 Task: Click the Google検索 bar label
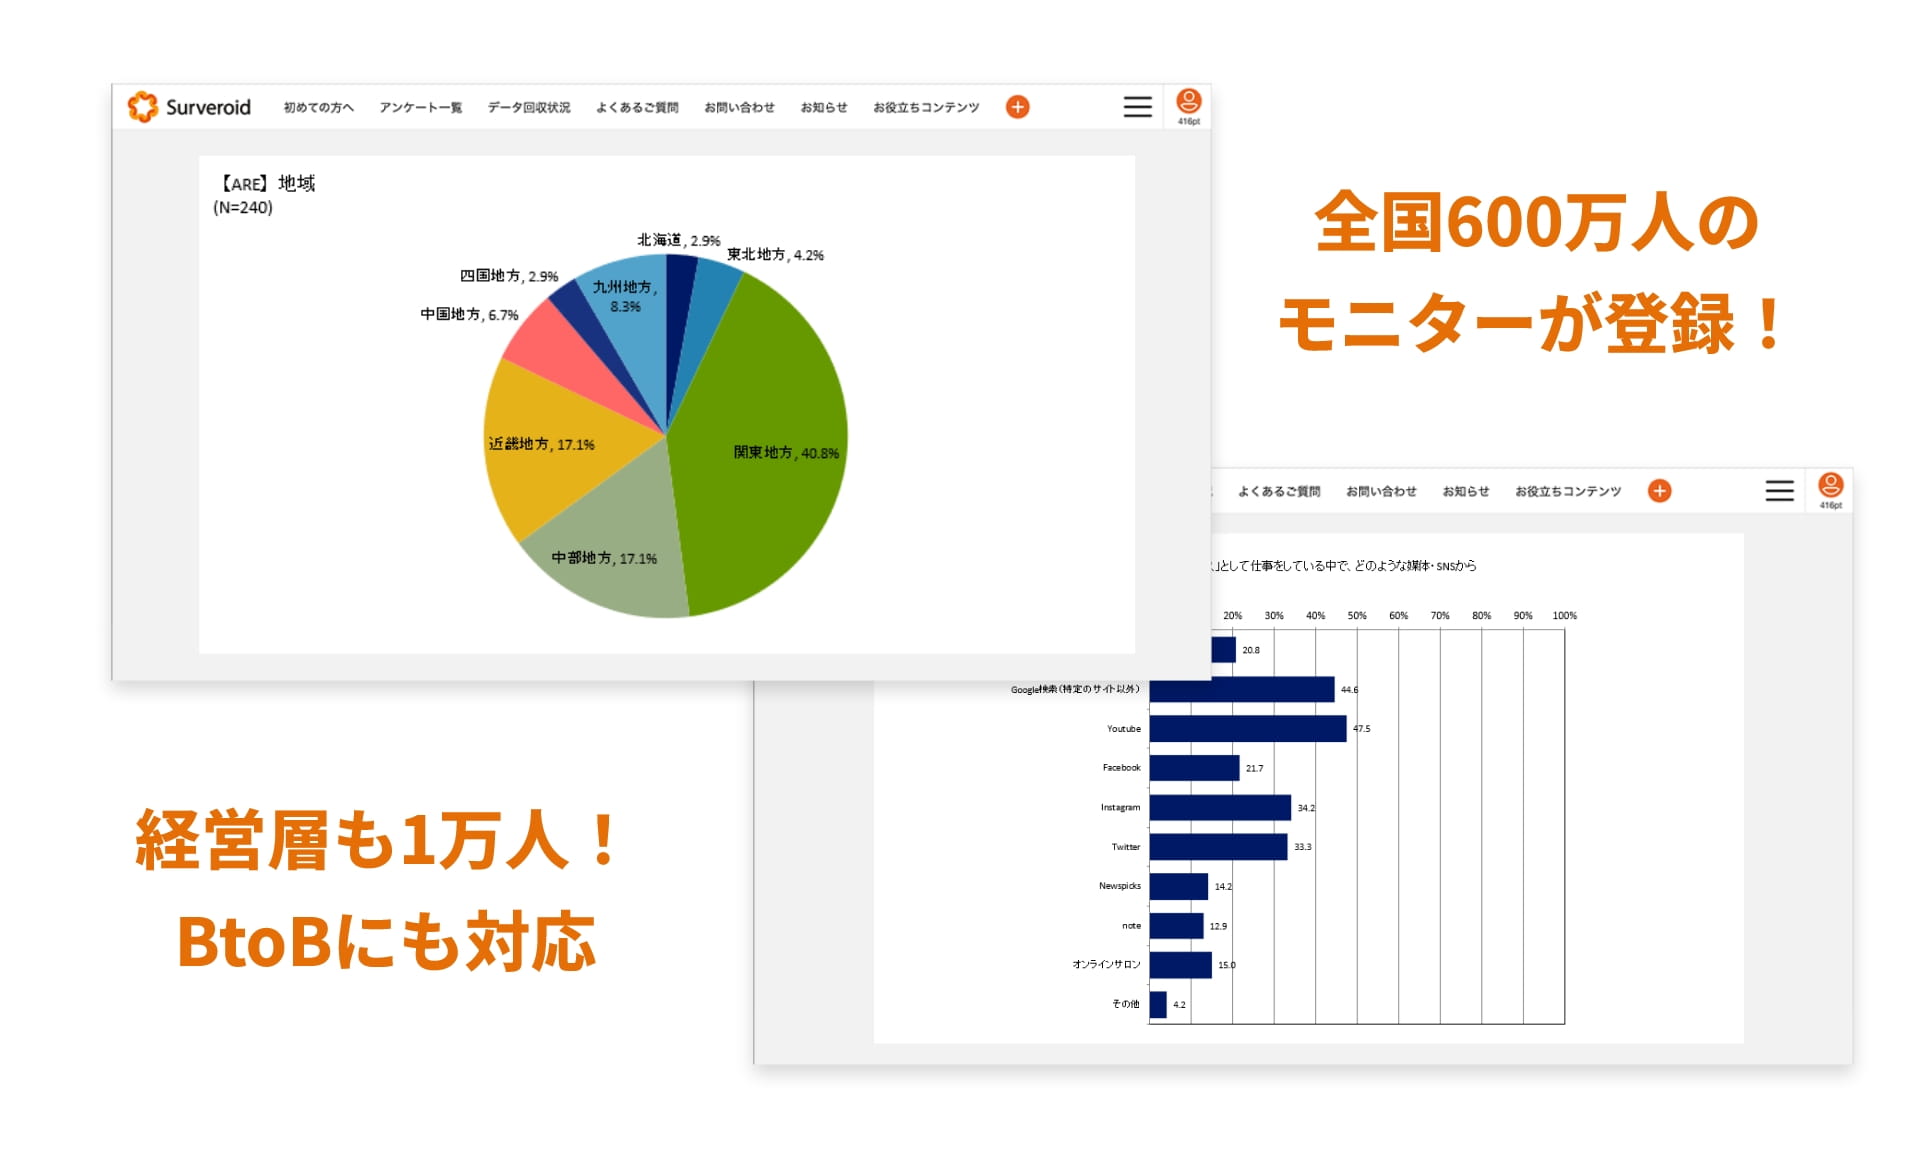coord(1075,689)
